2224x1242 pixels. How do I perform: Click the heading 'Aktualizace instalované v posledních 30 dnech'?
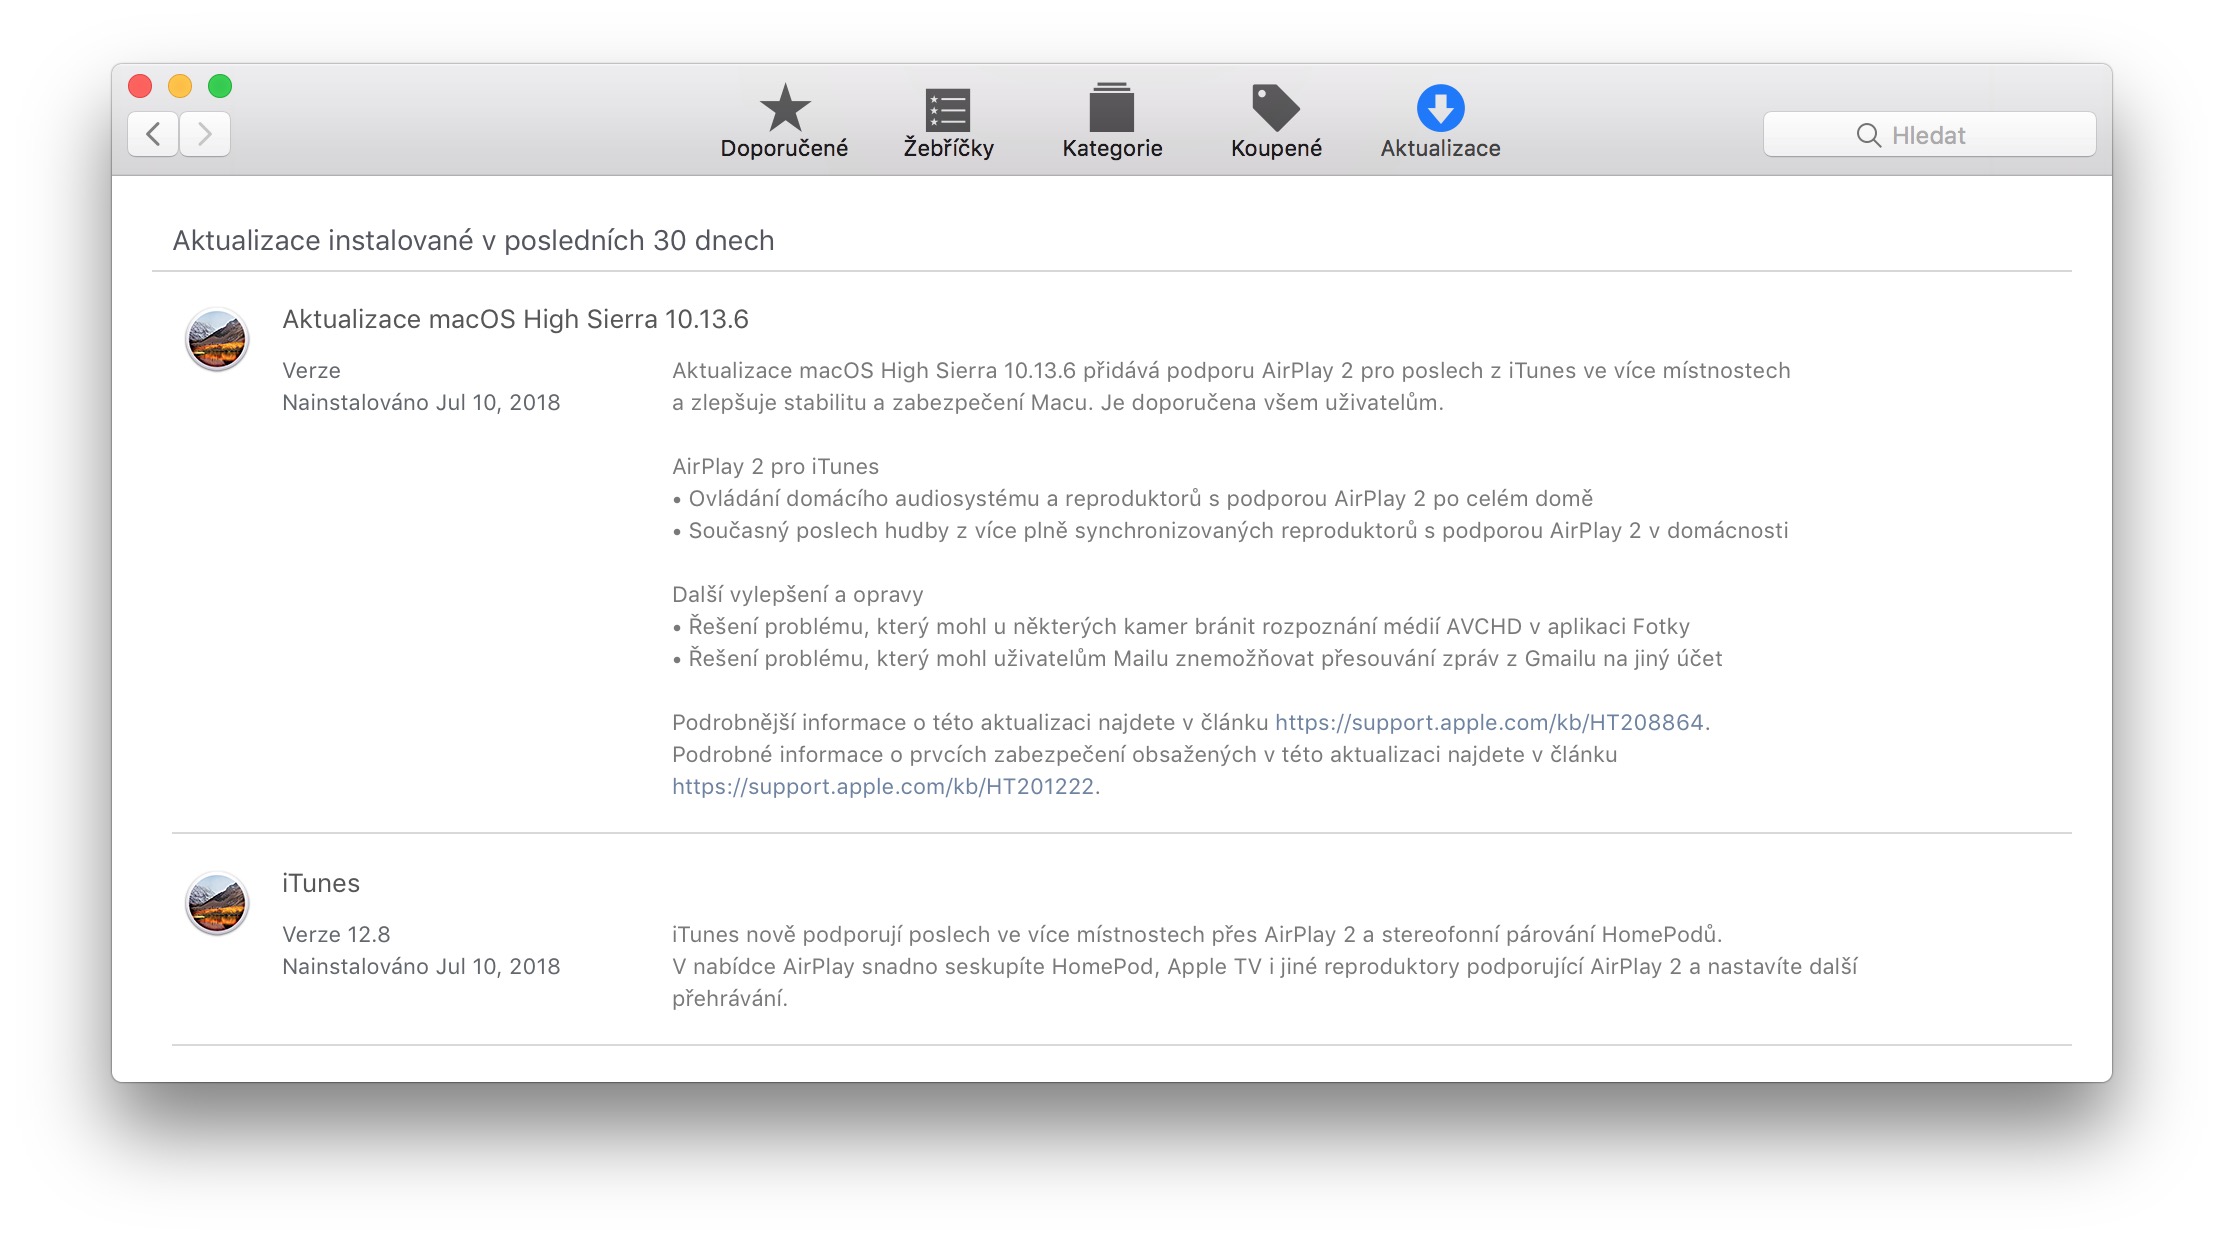tap(473, 240)
